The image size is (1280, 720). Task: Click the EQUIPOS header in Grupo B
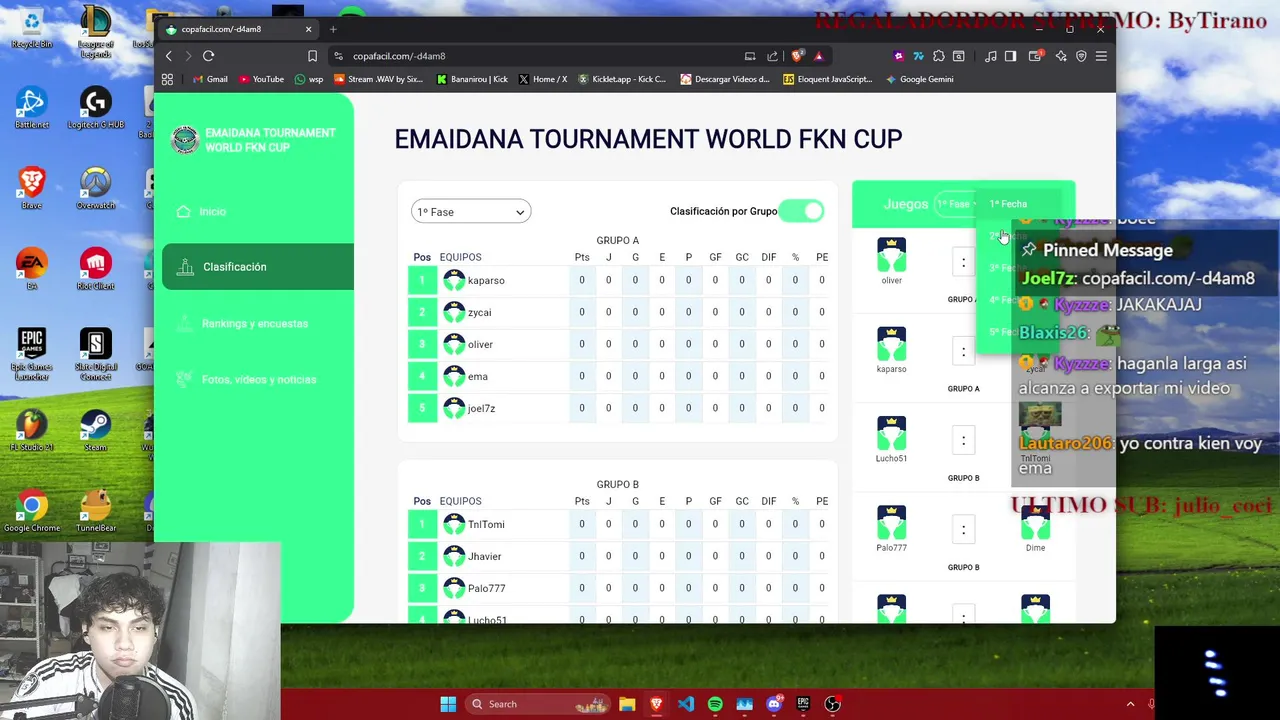click(460, 501)
